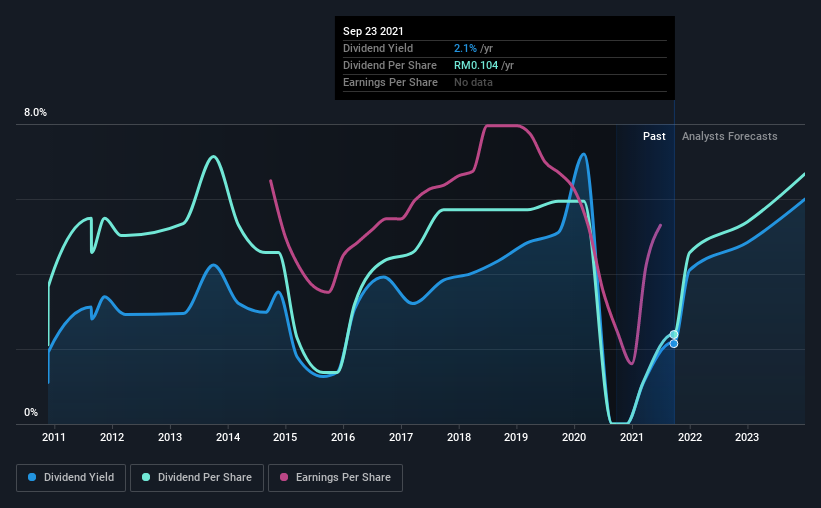
Task: Click the 2023 x-axis year label
Action: 747,437
